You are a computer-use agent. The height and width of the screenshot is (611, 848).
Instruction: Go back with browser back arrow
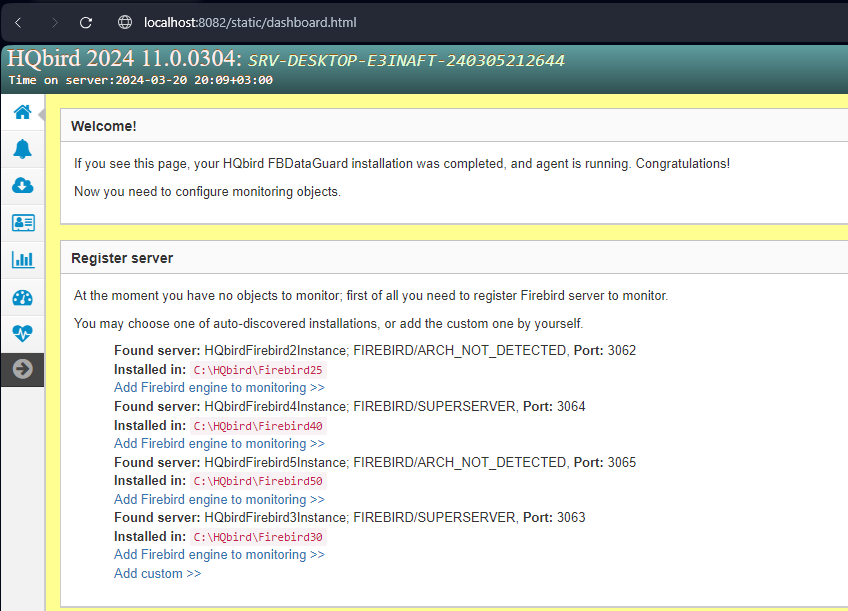click(18, 23)
